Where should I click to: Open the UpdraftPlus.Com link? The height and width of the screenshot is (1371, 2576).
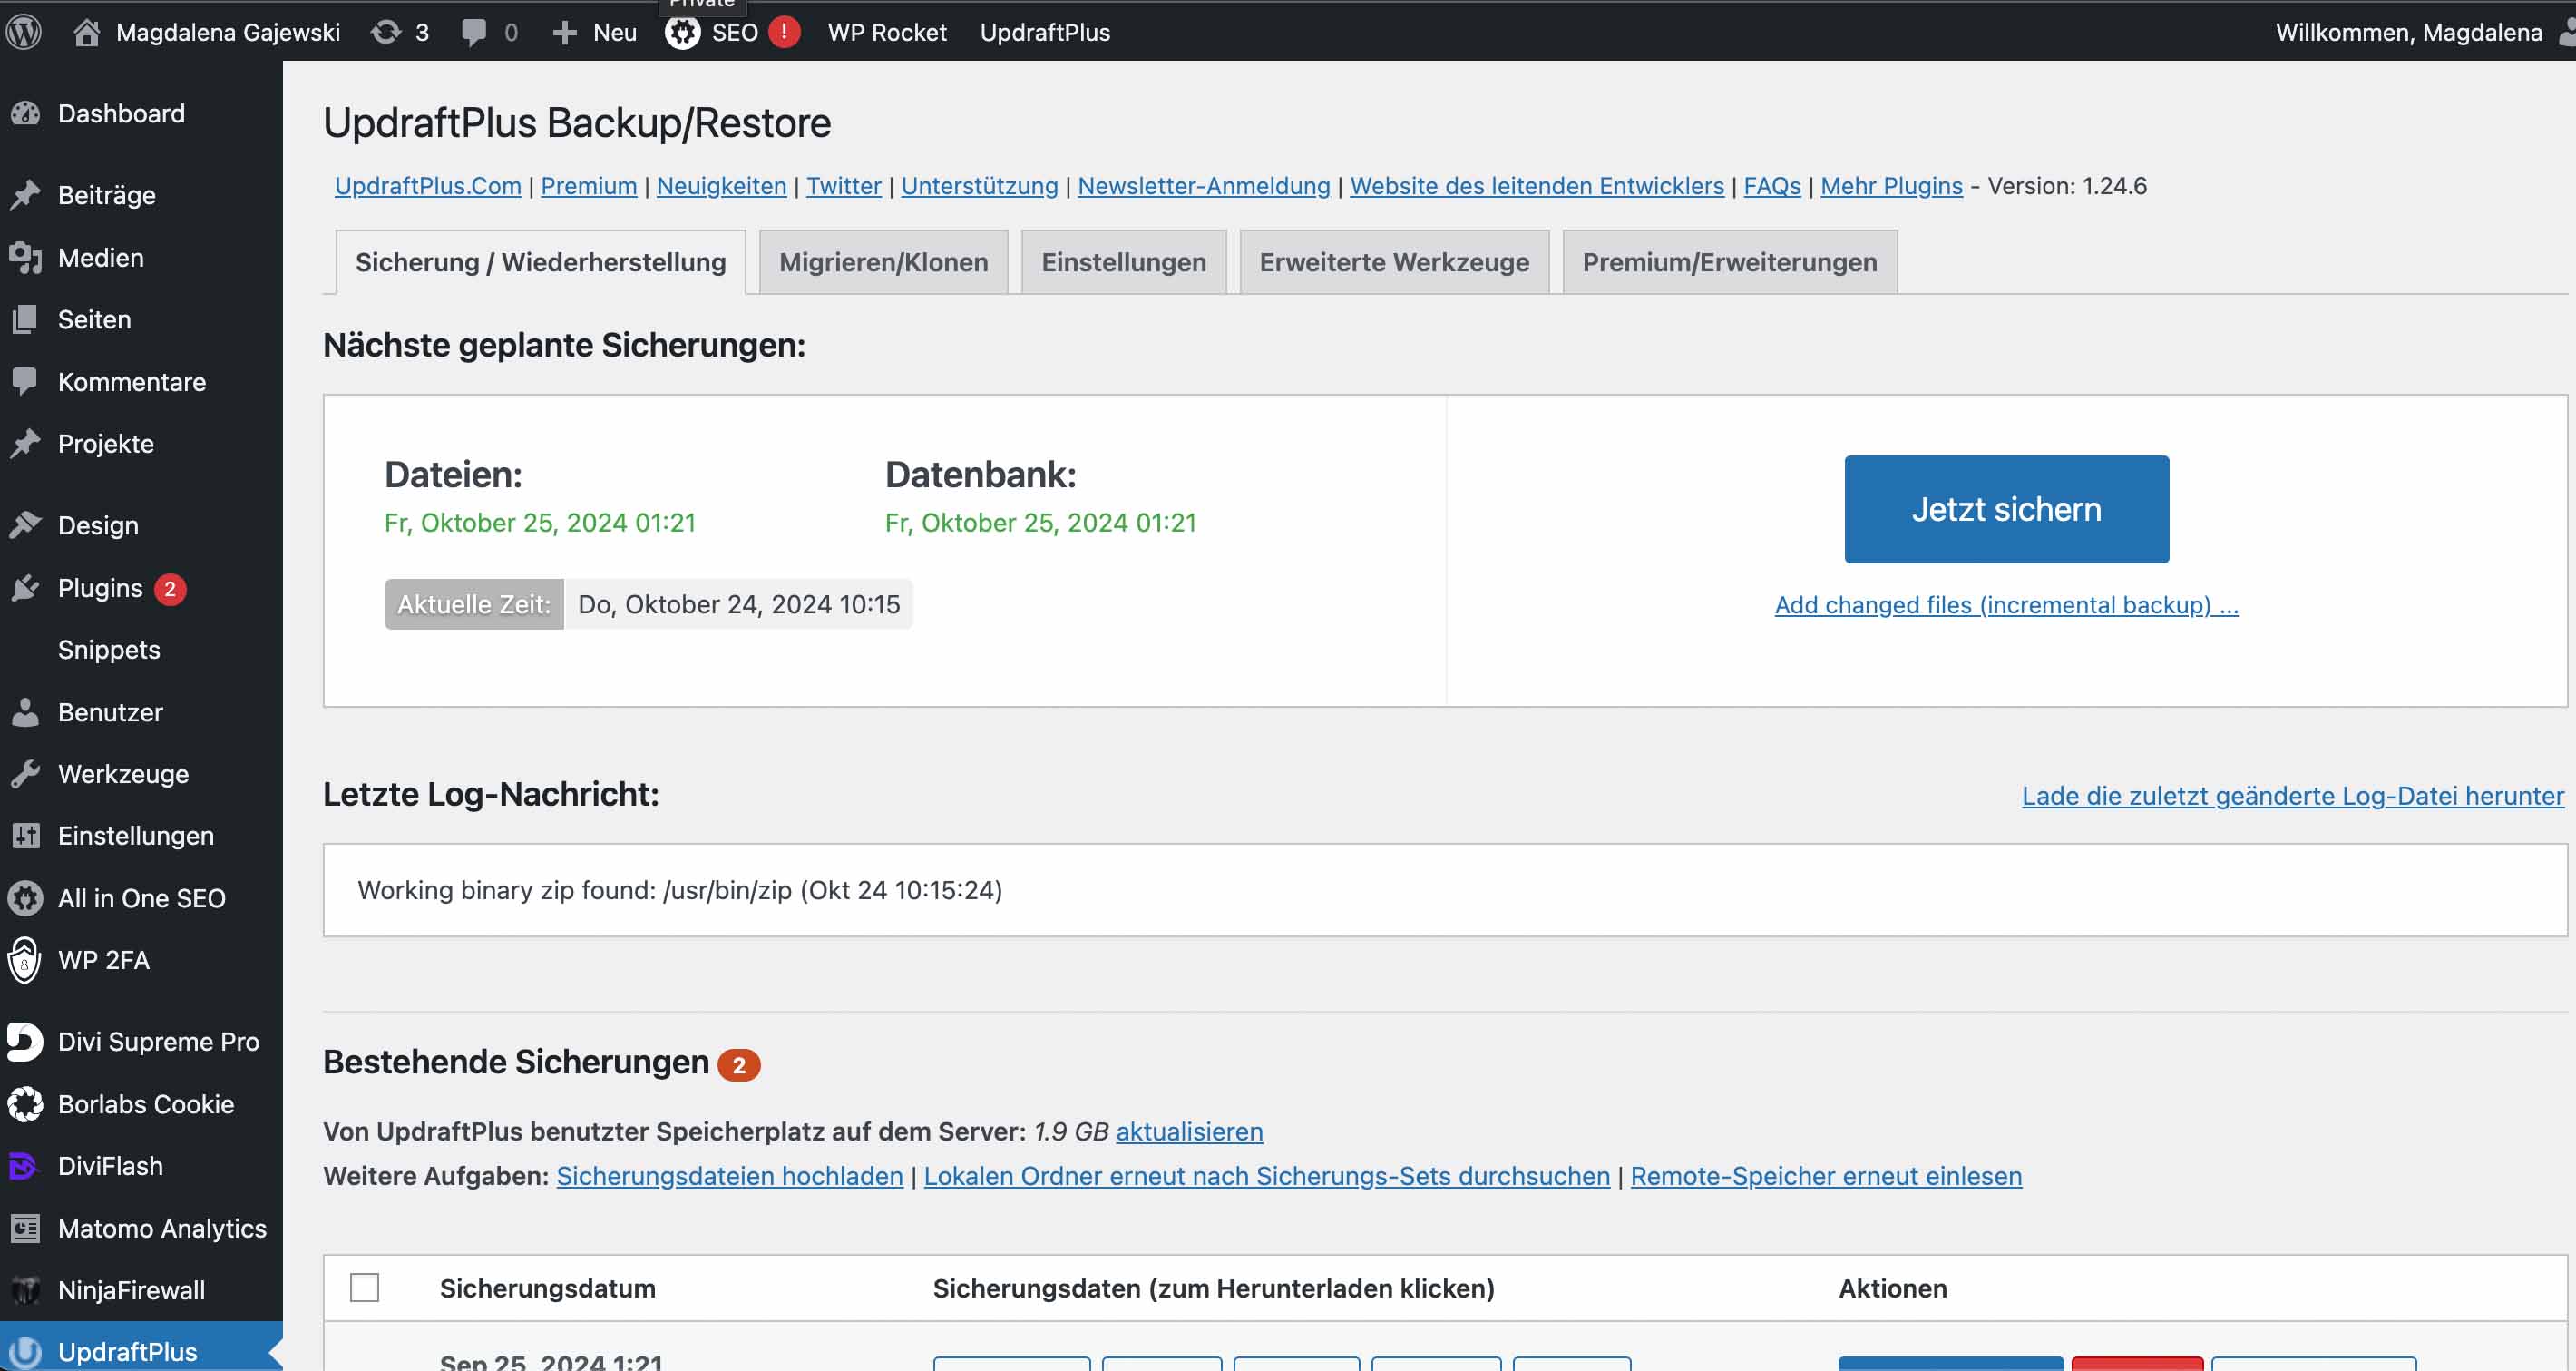pyautogui.click(x=428, y=186)
